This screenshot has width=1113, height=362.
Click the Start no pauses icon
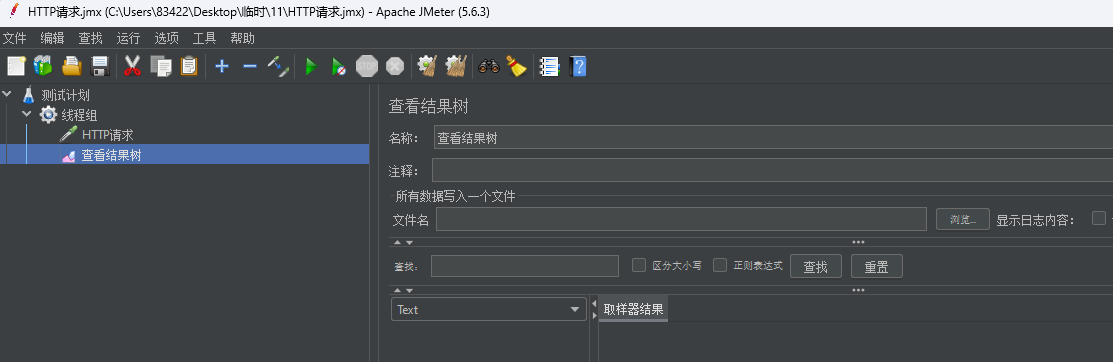click(x=339, y=67)
